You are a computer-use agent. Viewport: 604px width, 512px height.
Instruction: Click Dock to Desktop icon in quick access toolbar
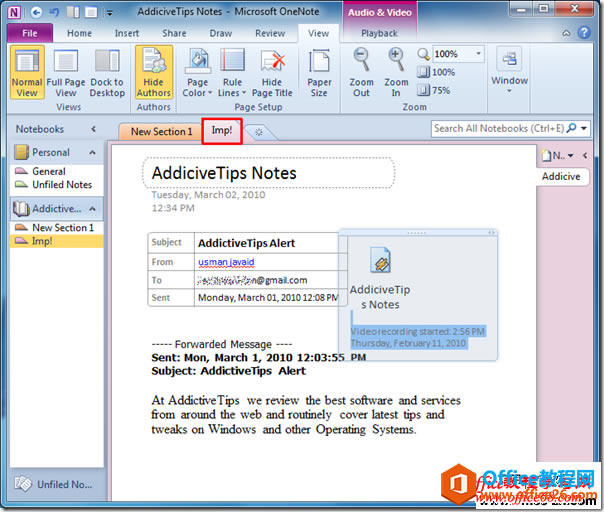(x=73, y=12)
